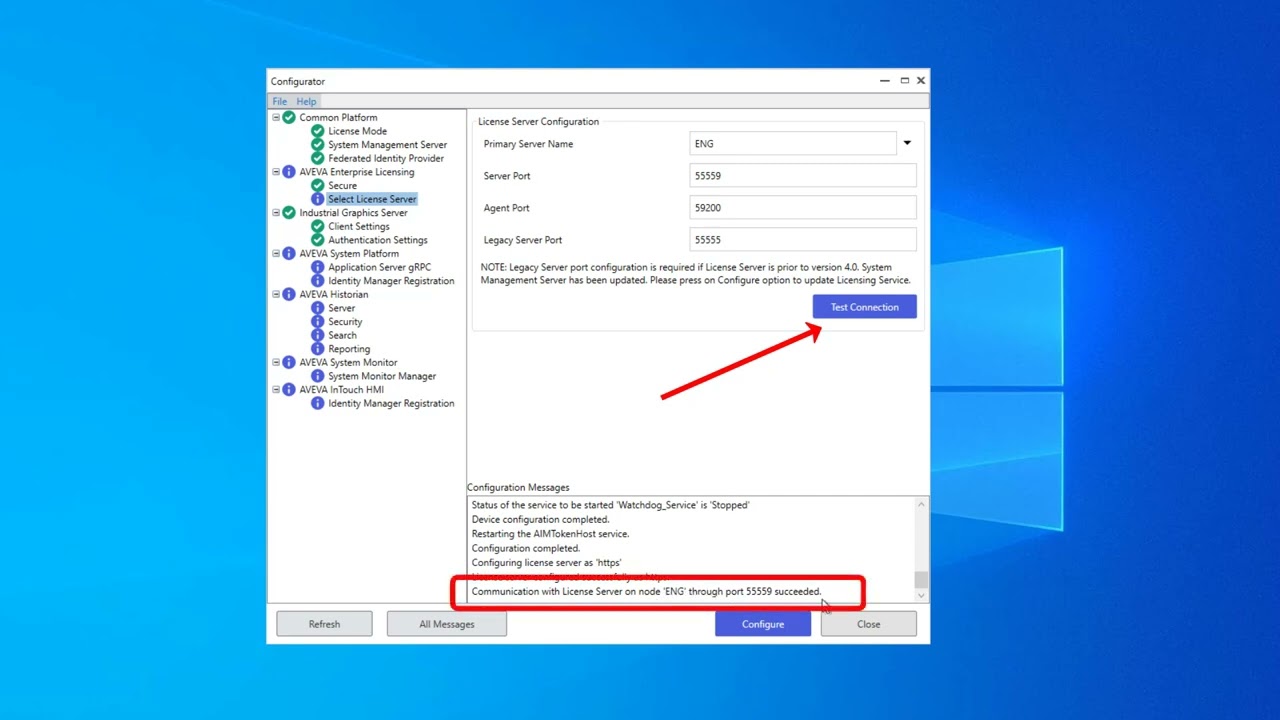Click info icon beside System Monitor Manager

[317, 376]
